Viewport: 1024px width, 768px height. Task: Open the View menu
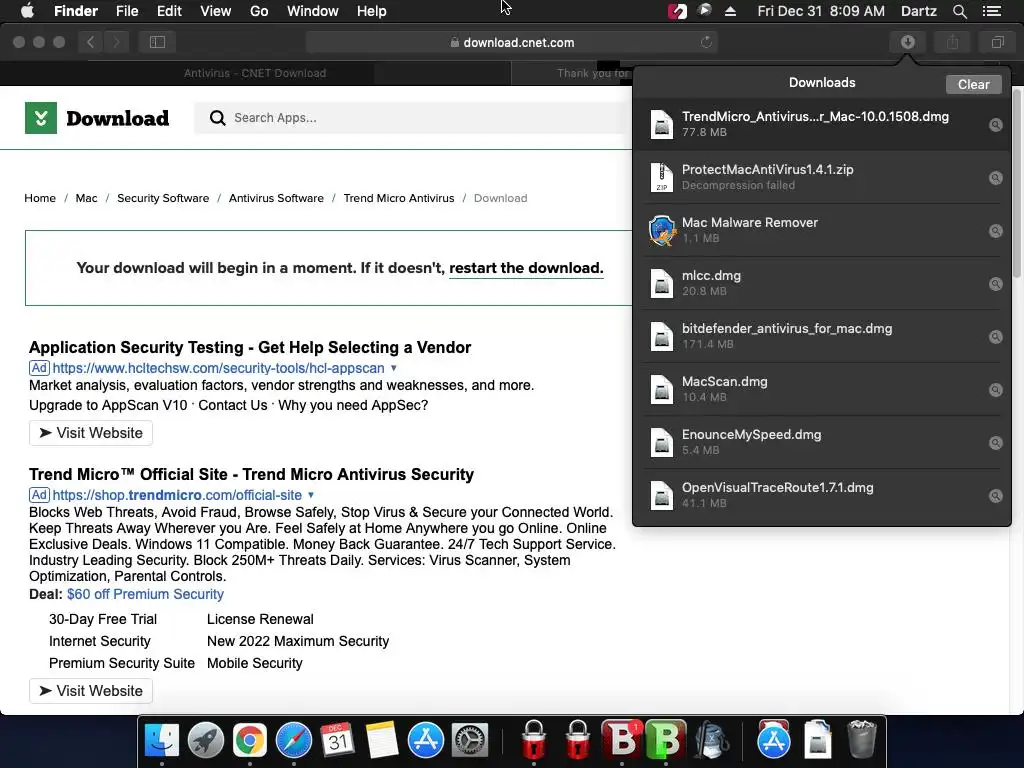216,11
